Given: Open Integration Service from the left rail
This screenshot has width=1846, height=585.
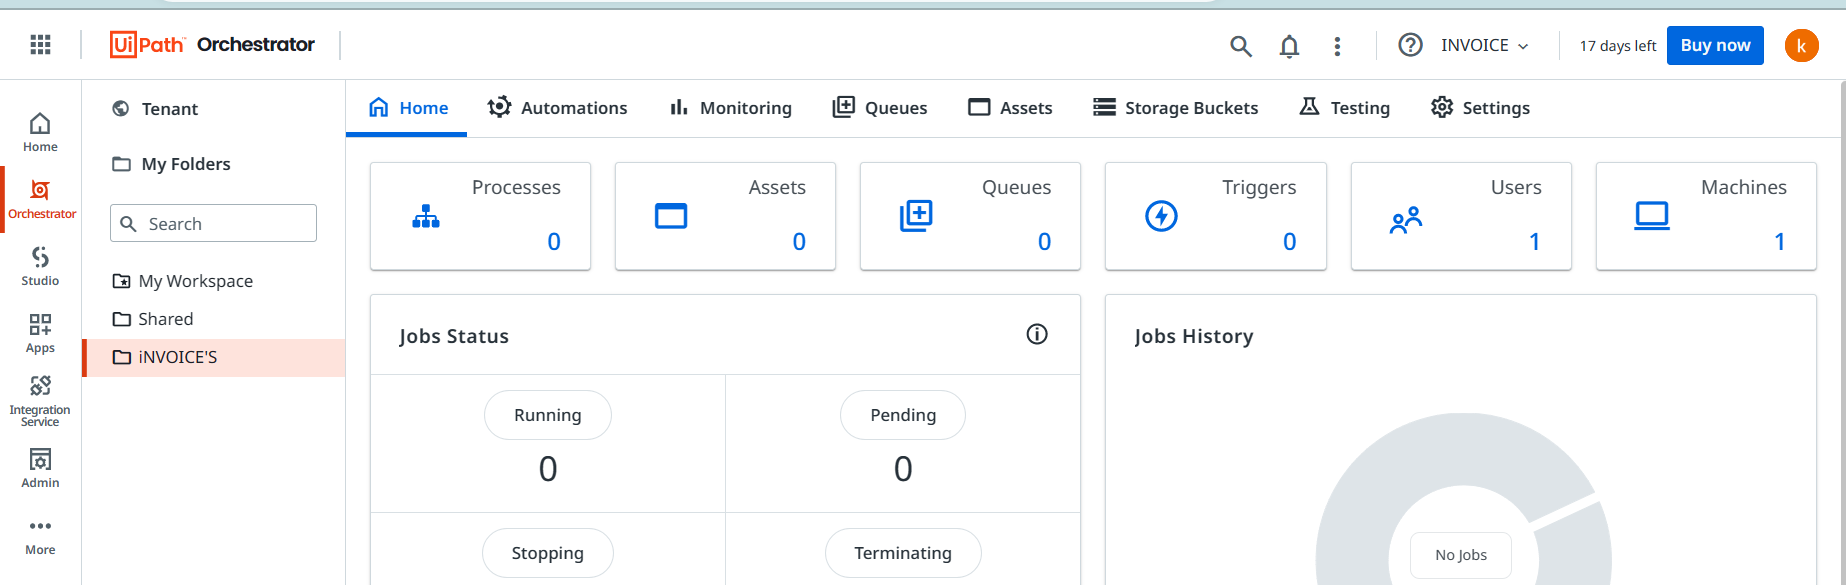Looking at the screenshot, I should (40, 401).
